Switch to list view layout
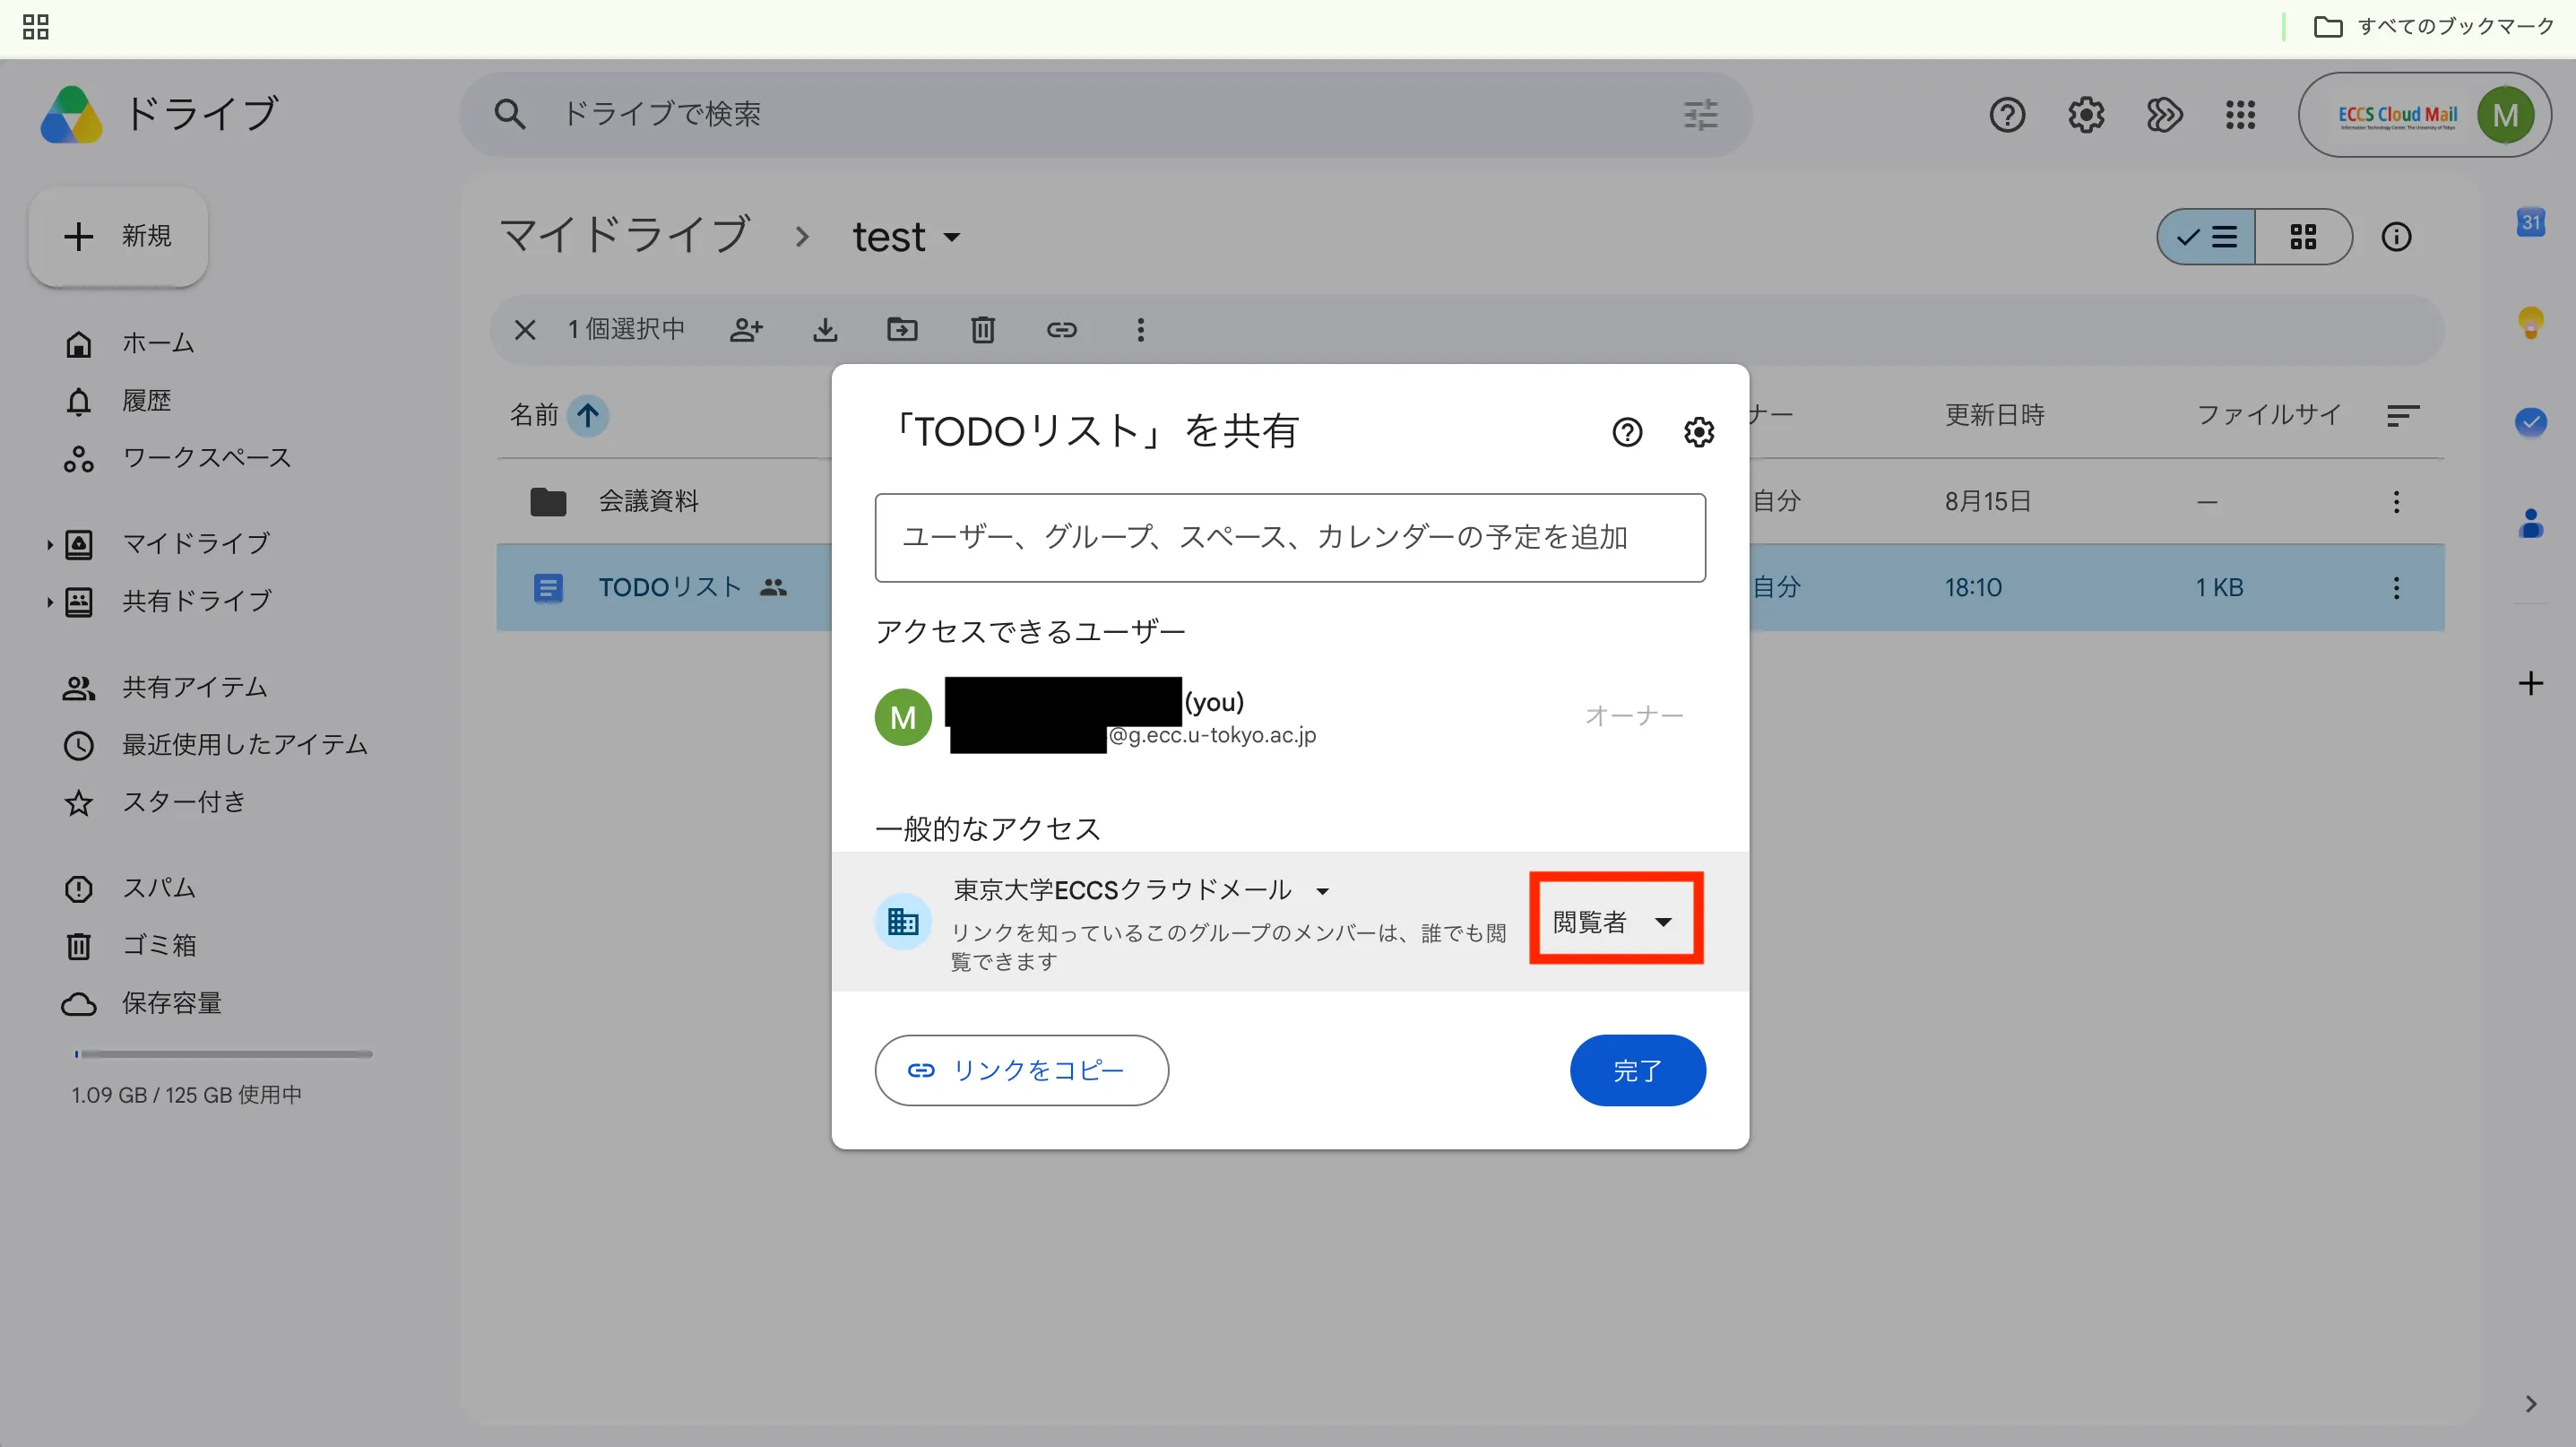This screenshot has height=1447, width=2576. [x=2206, y=237]
